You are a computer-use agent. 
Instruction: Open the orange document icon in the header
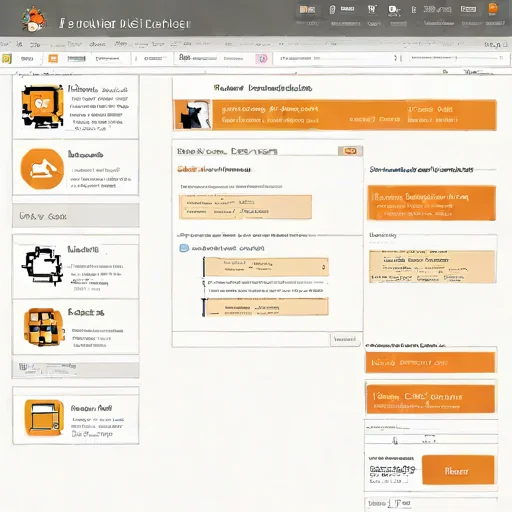click(x=493, y=8)
